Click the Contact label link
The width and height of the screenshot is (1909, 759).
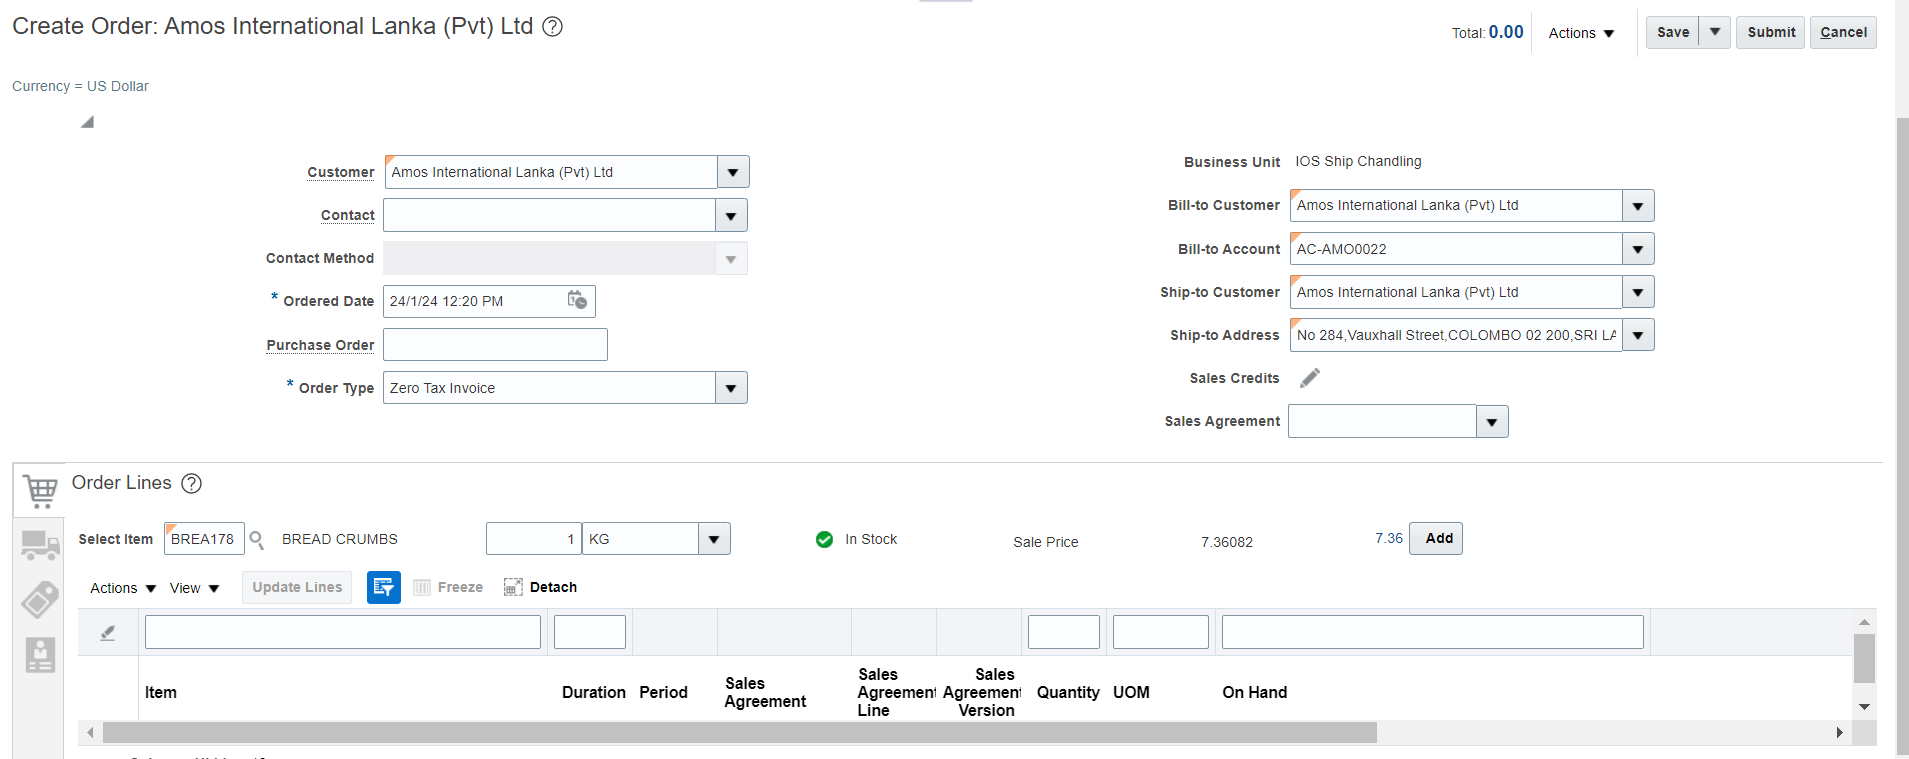coord(348,215)
